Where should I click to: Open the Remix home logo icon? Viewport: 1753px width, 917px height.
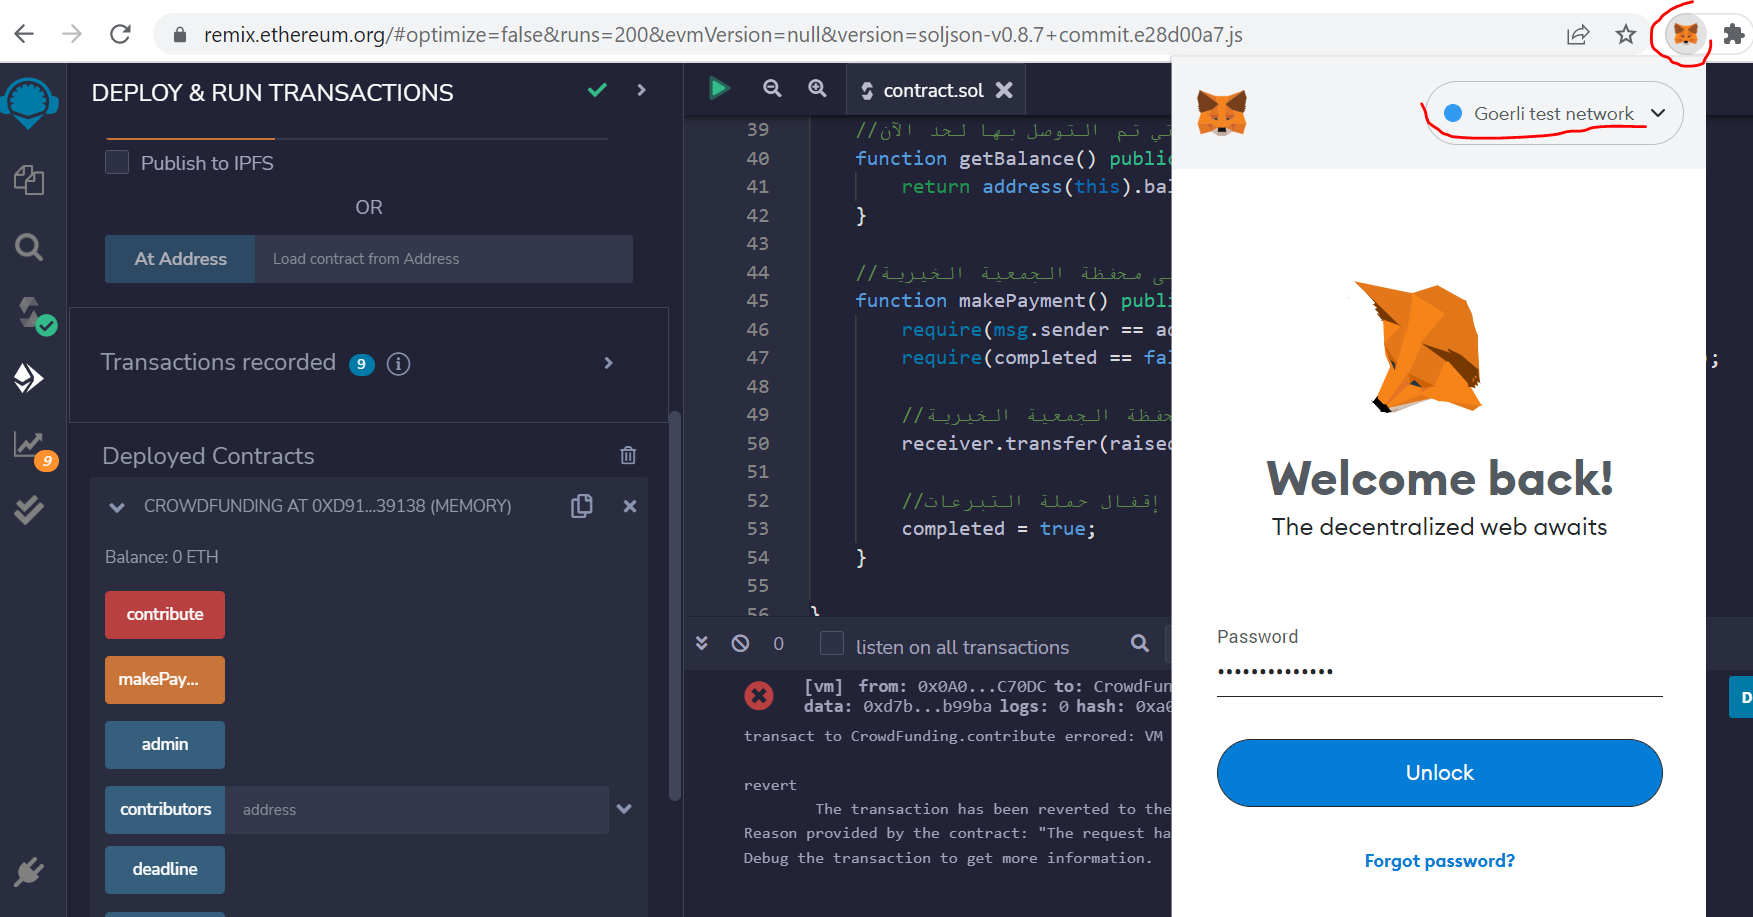point(29,103)
